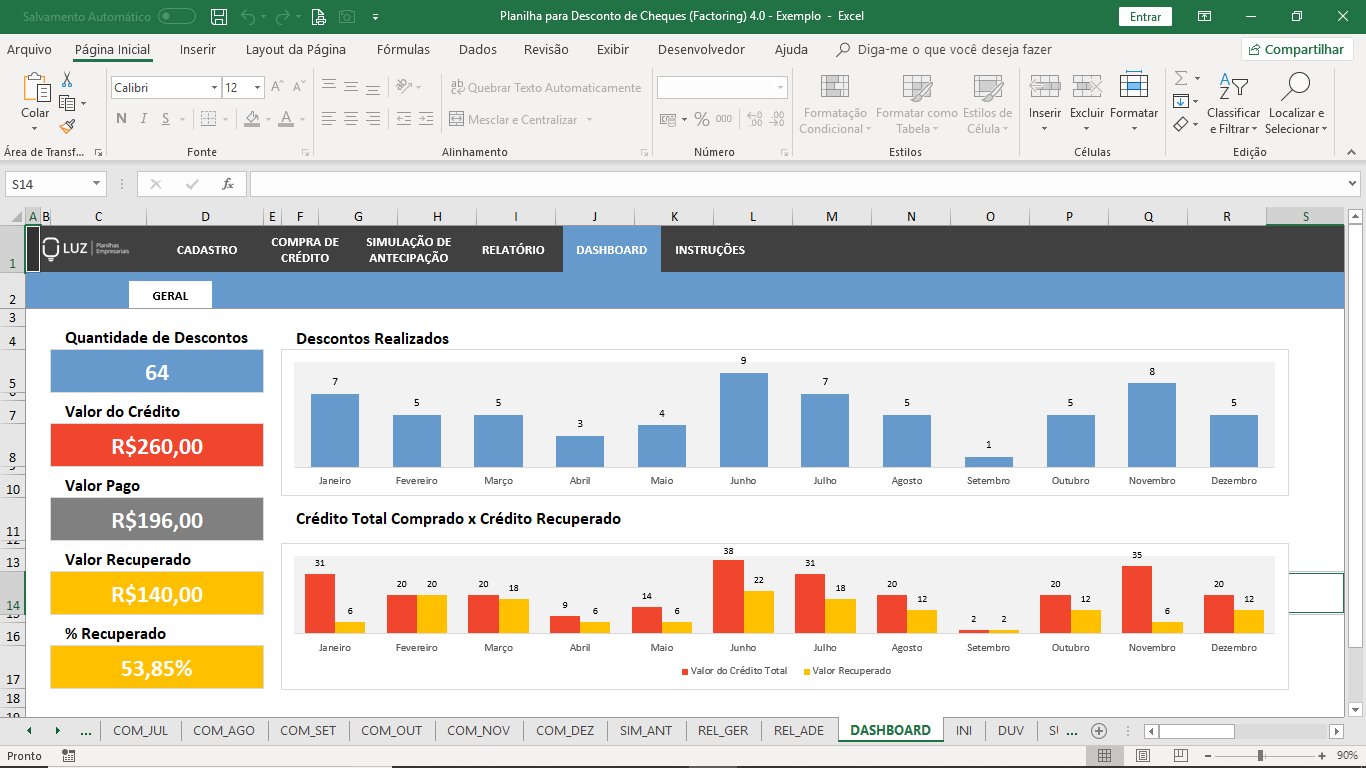Click the zoom in plus icon

(x=1322, y=756)
